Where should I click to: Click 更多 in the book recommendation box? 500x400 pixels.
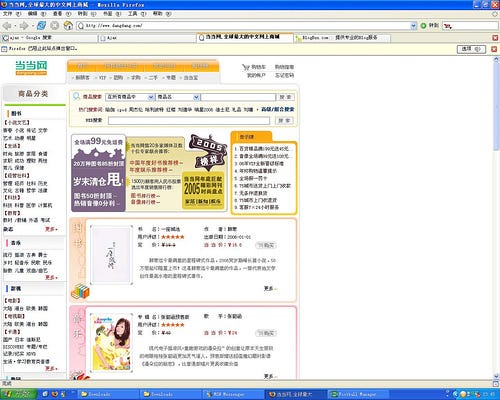(x=269, y=288)
